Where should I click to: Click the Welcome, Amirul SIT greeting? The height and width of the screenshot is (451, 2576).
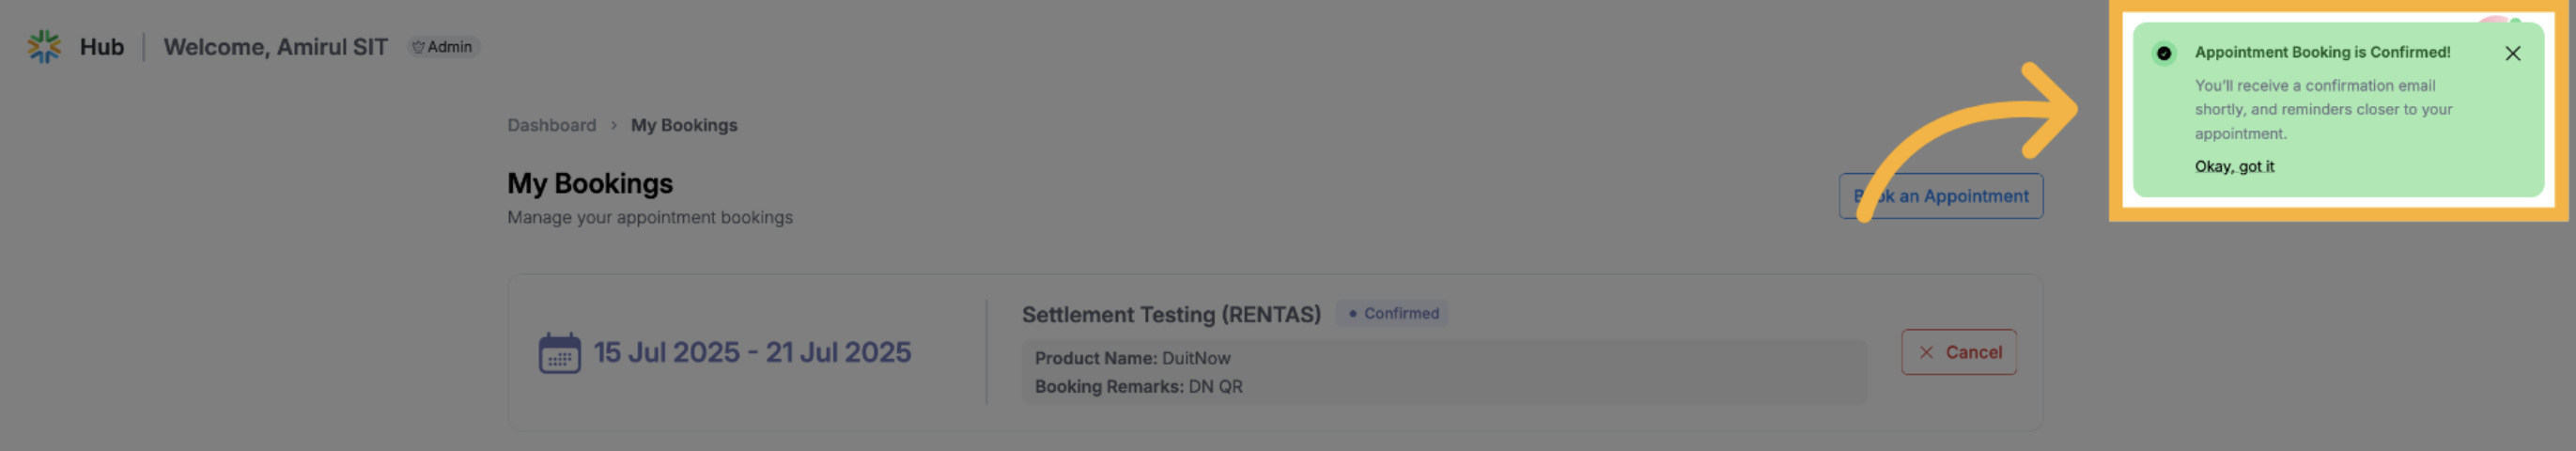click(275, 47)
